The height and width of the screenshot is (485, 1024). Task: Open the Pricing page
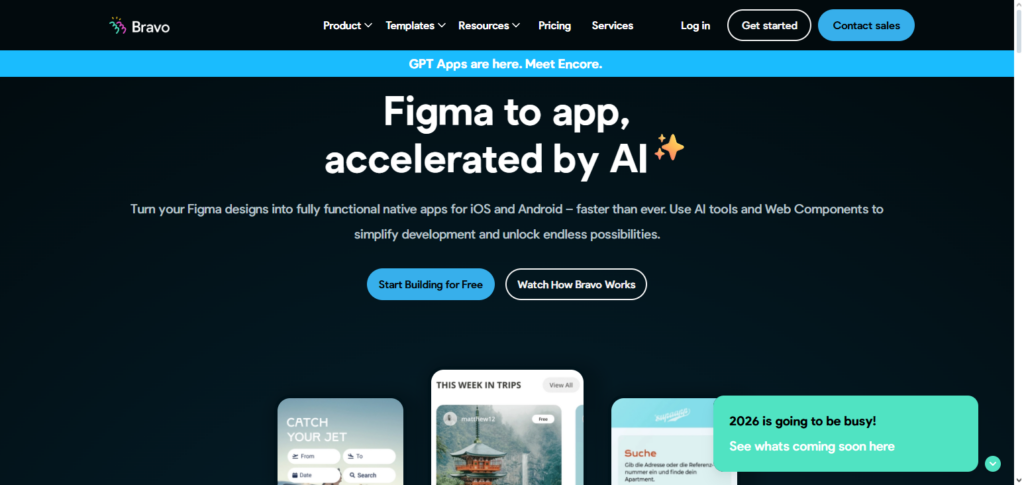click(554, 25)
